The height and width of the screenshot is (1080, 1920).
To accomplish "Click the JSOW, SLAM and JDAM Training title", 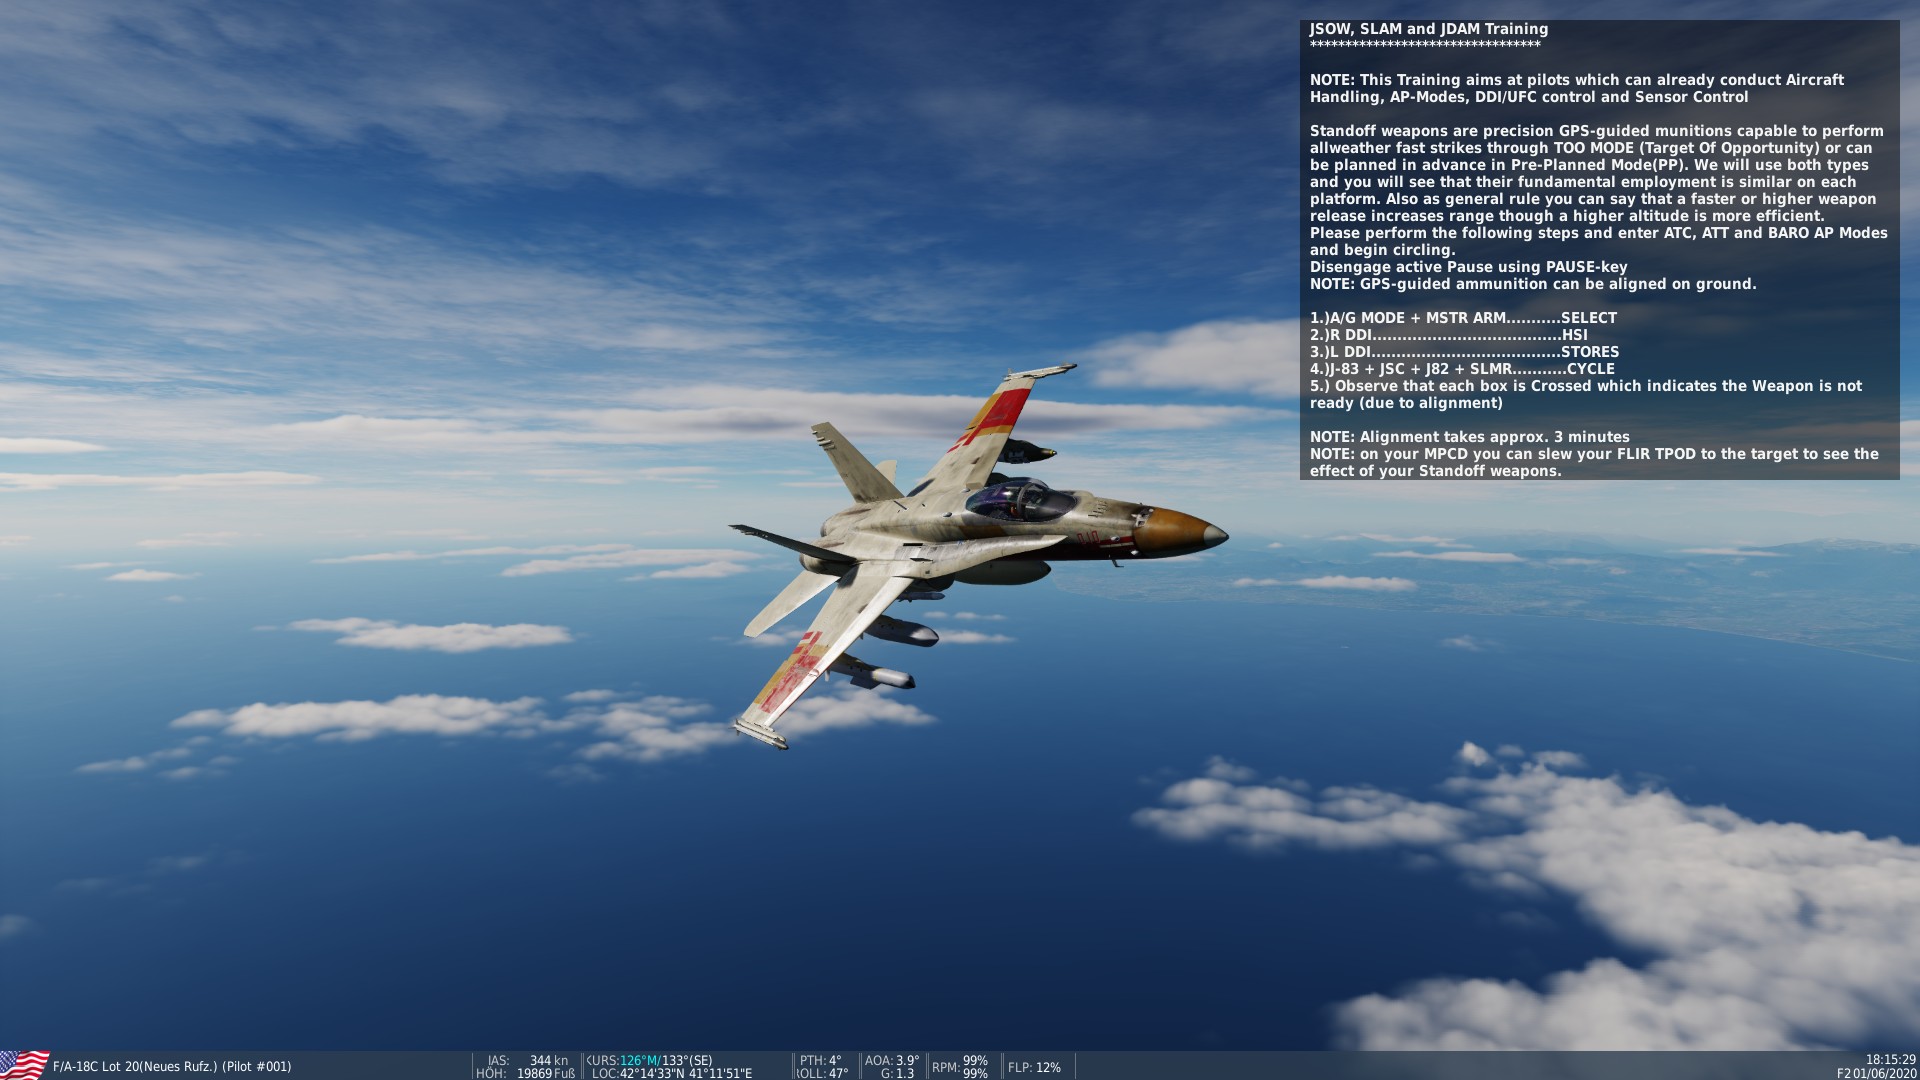I will point(1429,29).
